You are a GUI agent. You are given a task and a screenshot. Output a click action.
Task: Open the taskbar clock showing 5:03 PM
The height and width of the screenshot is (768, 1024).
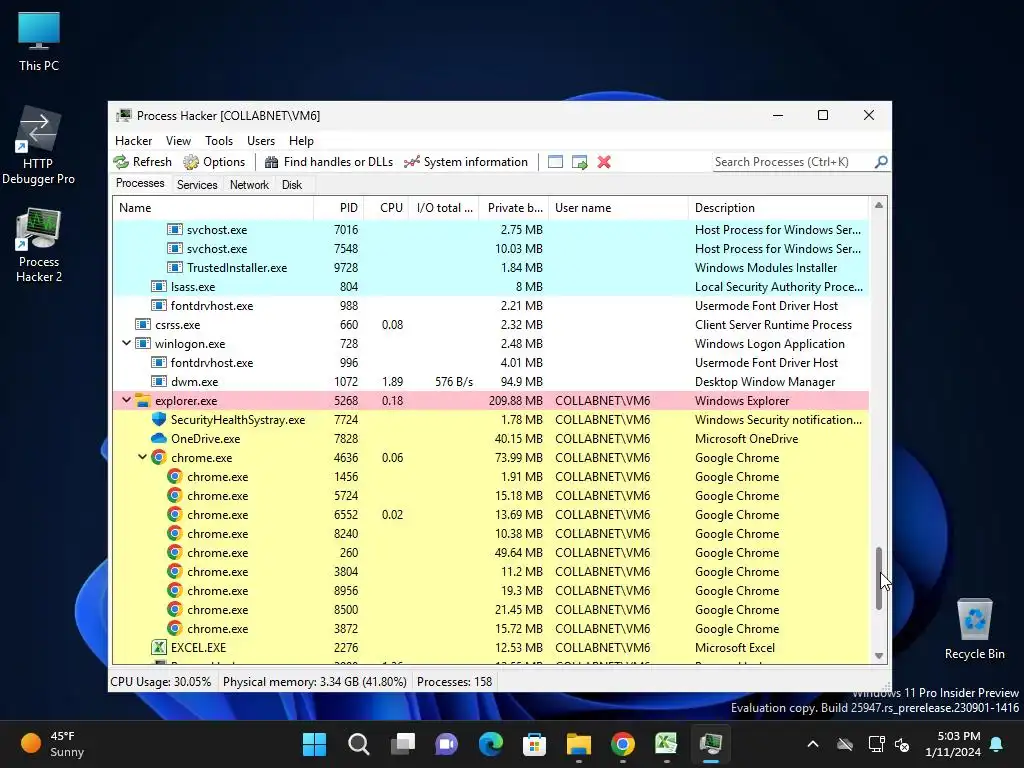pyautogui.click(x=953, y=744)
